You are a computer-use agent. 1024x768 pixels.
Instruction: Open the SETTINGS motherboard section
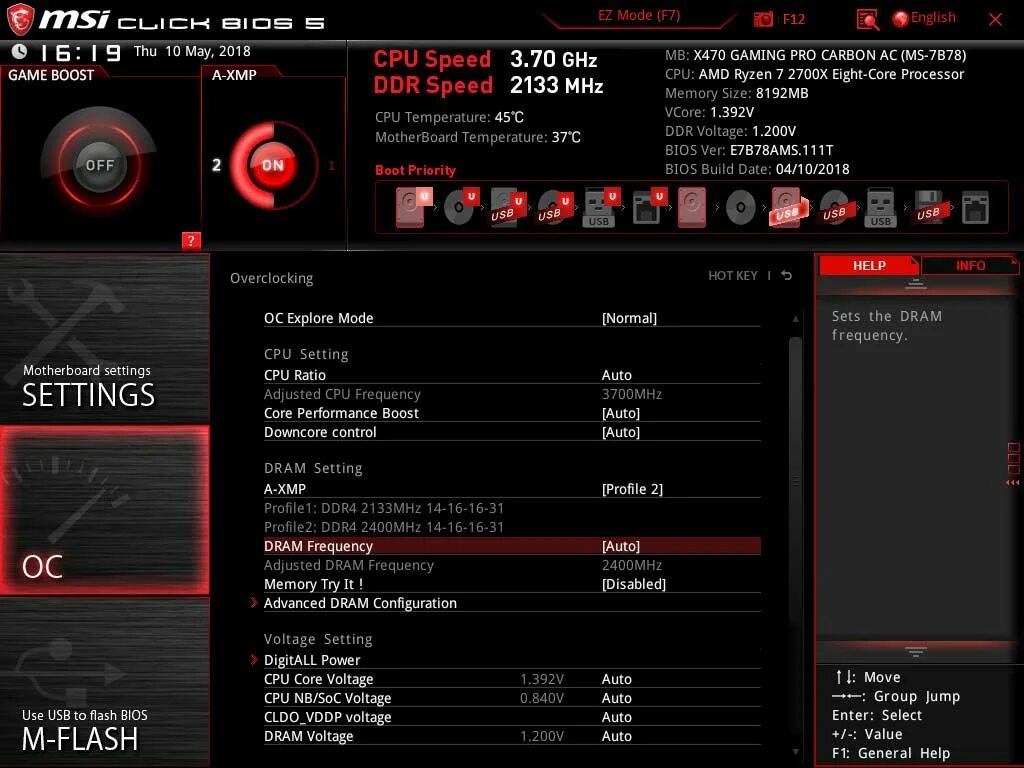coord(104,338)
